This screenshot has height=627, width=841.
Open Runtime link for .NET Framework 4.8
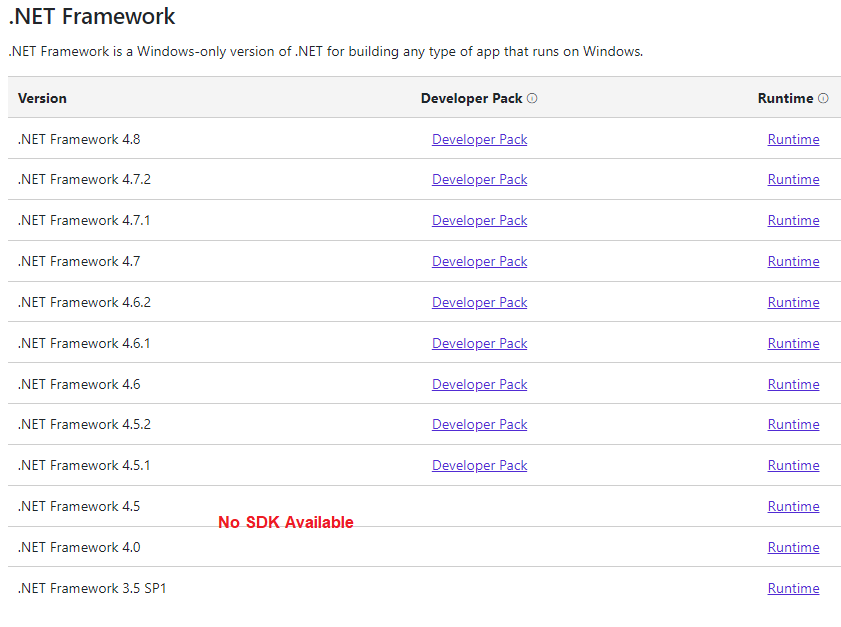pos(793,139)
